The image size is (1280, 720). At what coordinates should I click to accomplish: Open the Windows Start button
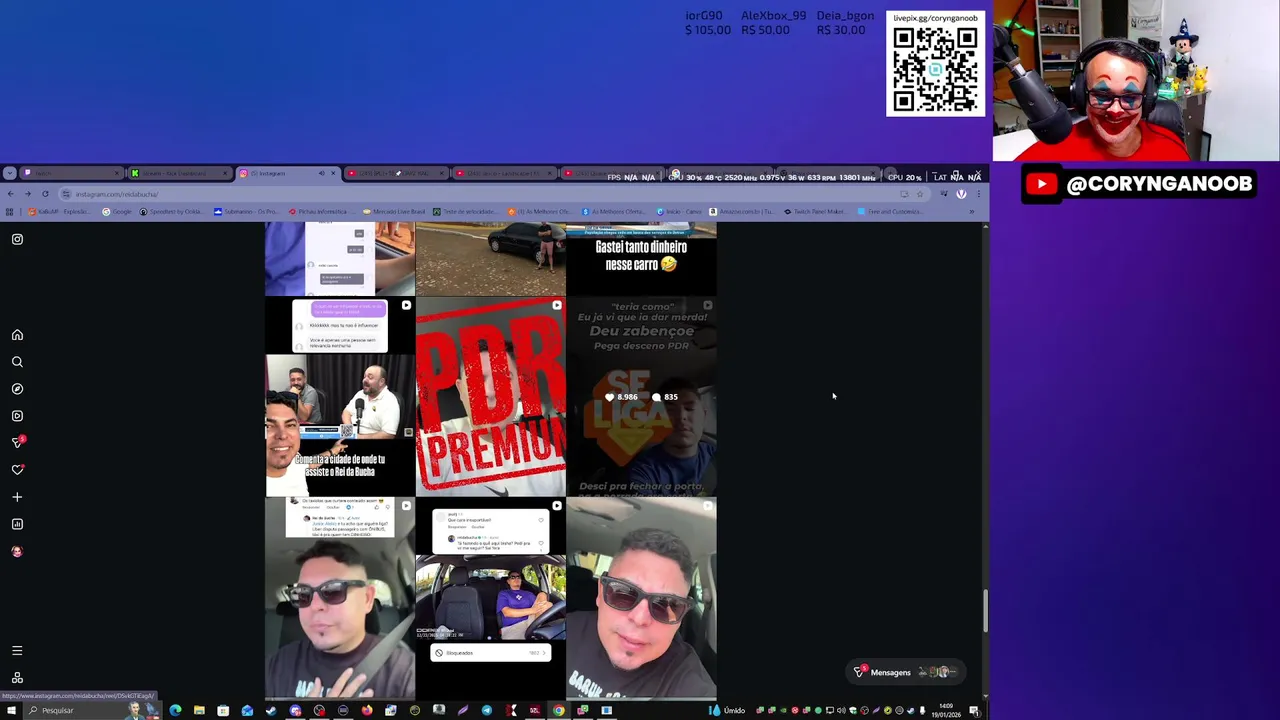[10, 710]
